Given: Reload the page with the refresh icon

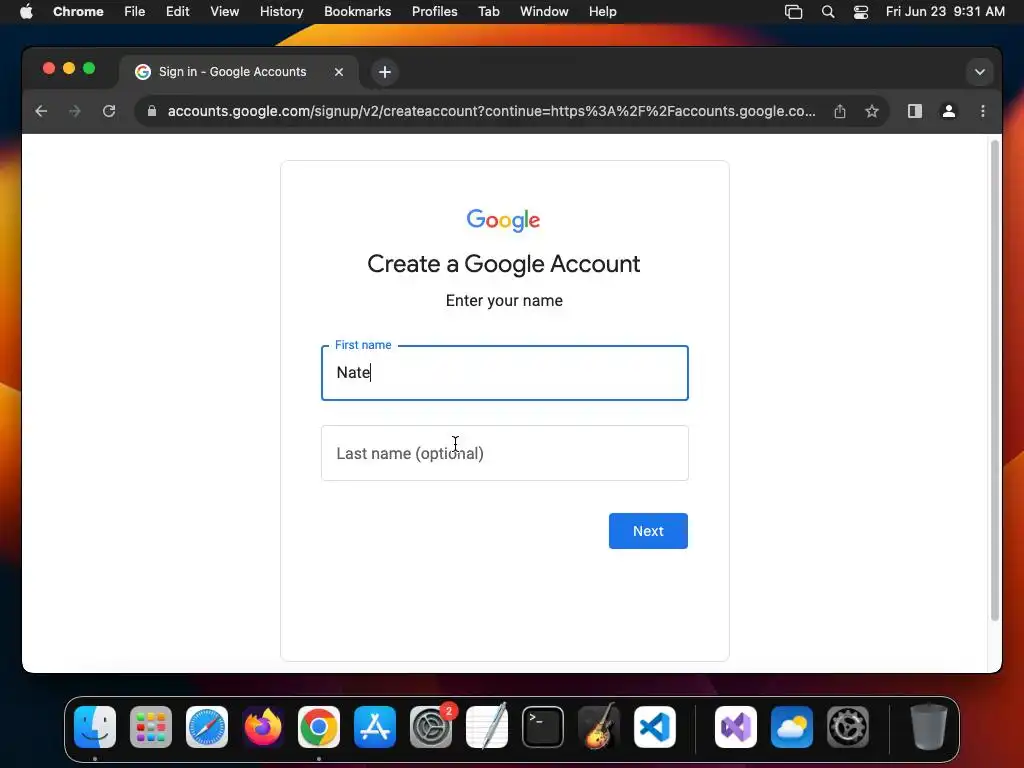Looking at the screenshot, I should point(109,111).
